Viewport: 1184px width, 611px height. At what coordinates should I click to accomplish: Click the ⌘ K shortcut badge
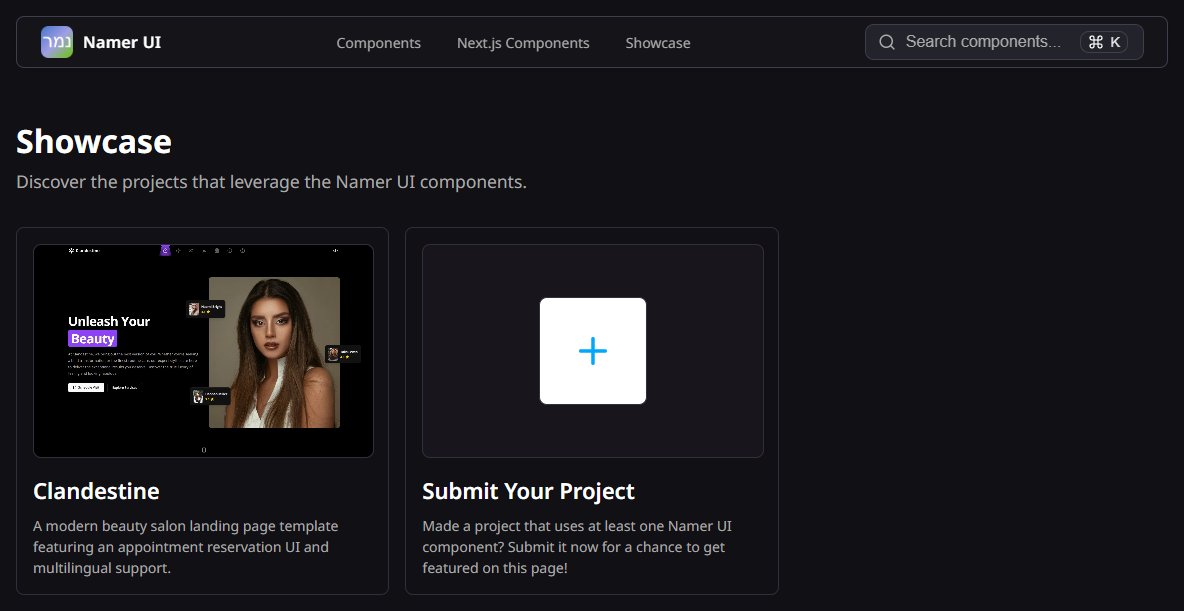[x=1104, y=42]
